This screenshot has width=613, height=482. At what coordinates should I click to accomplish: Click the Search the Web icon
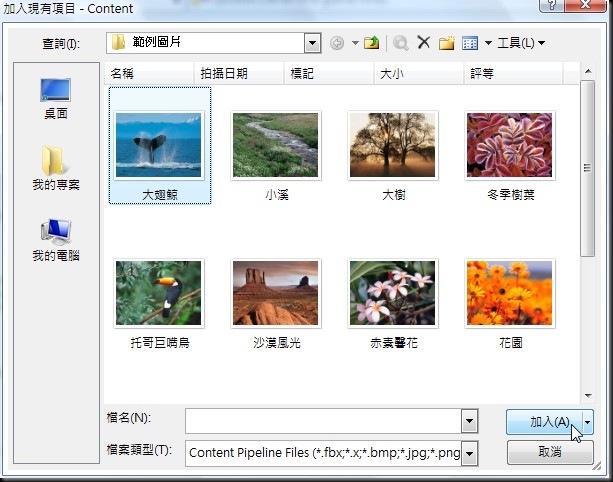401,43
